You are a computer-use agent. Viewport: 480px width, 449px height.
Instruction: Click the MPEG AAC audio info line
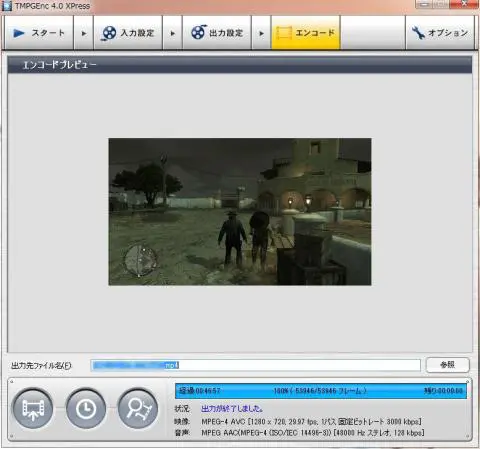[313, 433]
